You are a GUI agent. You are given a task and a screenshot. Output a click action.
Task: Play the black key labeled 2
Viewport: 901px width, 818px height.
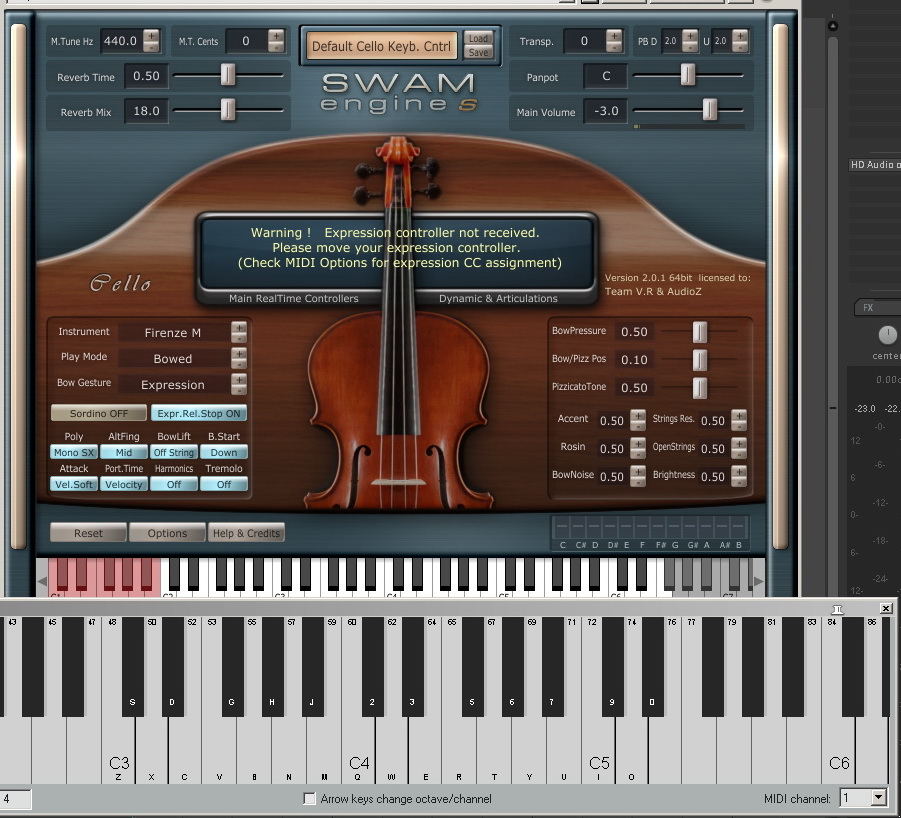[372, 666]
